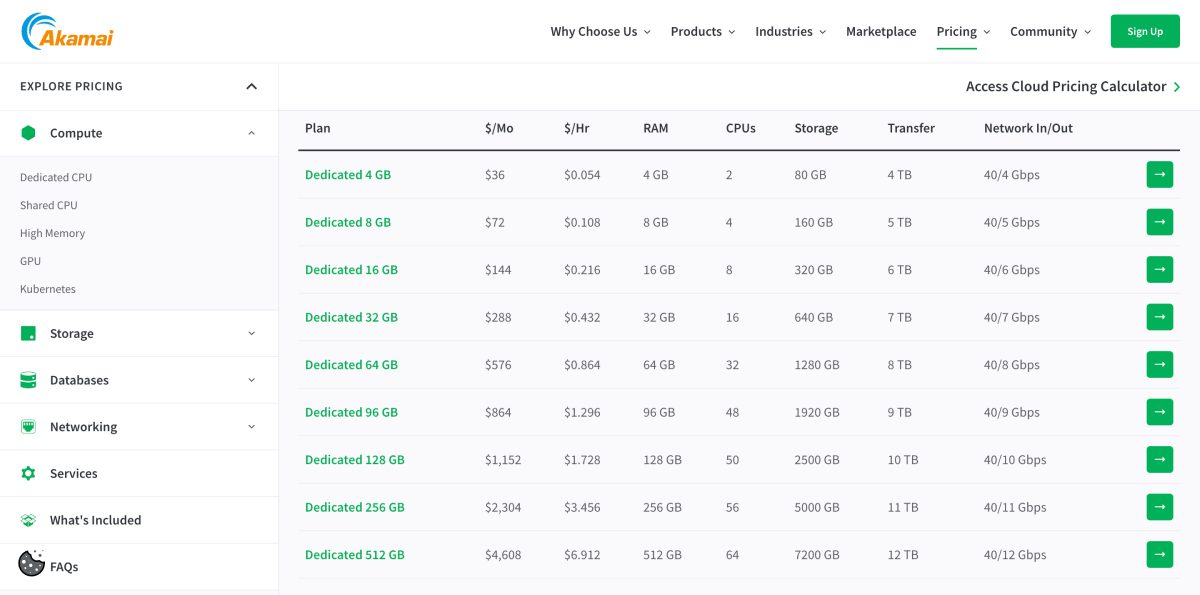Viewport: 1200px width, 595px height.
Task: Click the Akamai logo
Action: [x=65, y=30]
